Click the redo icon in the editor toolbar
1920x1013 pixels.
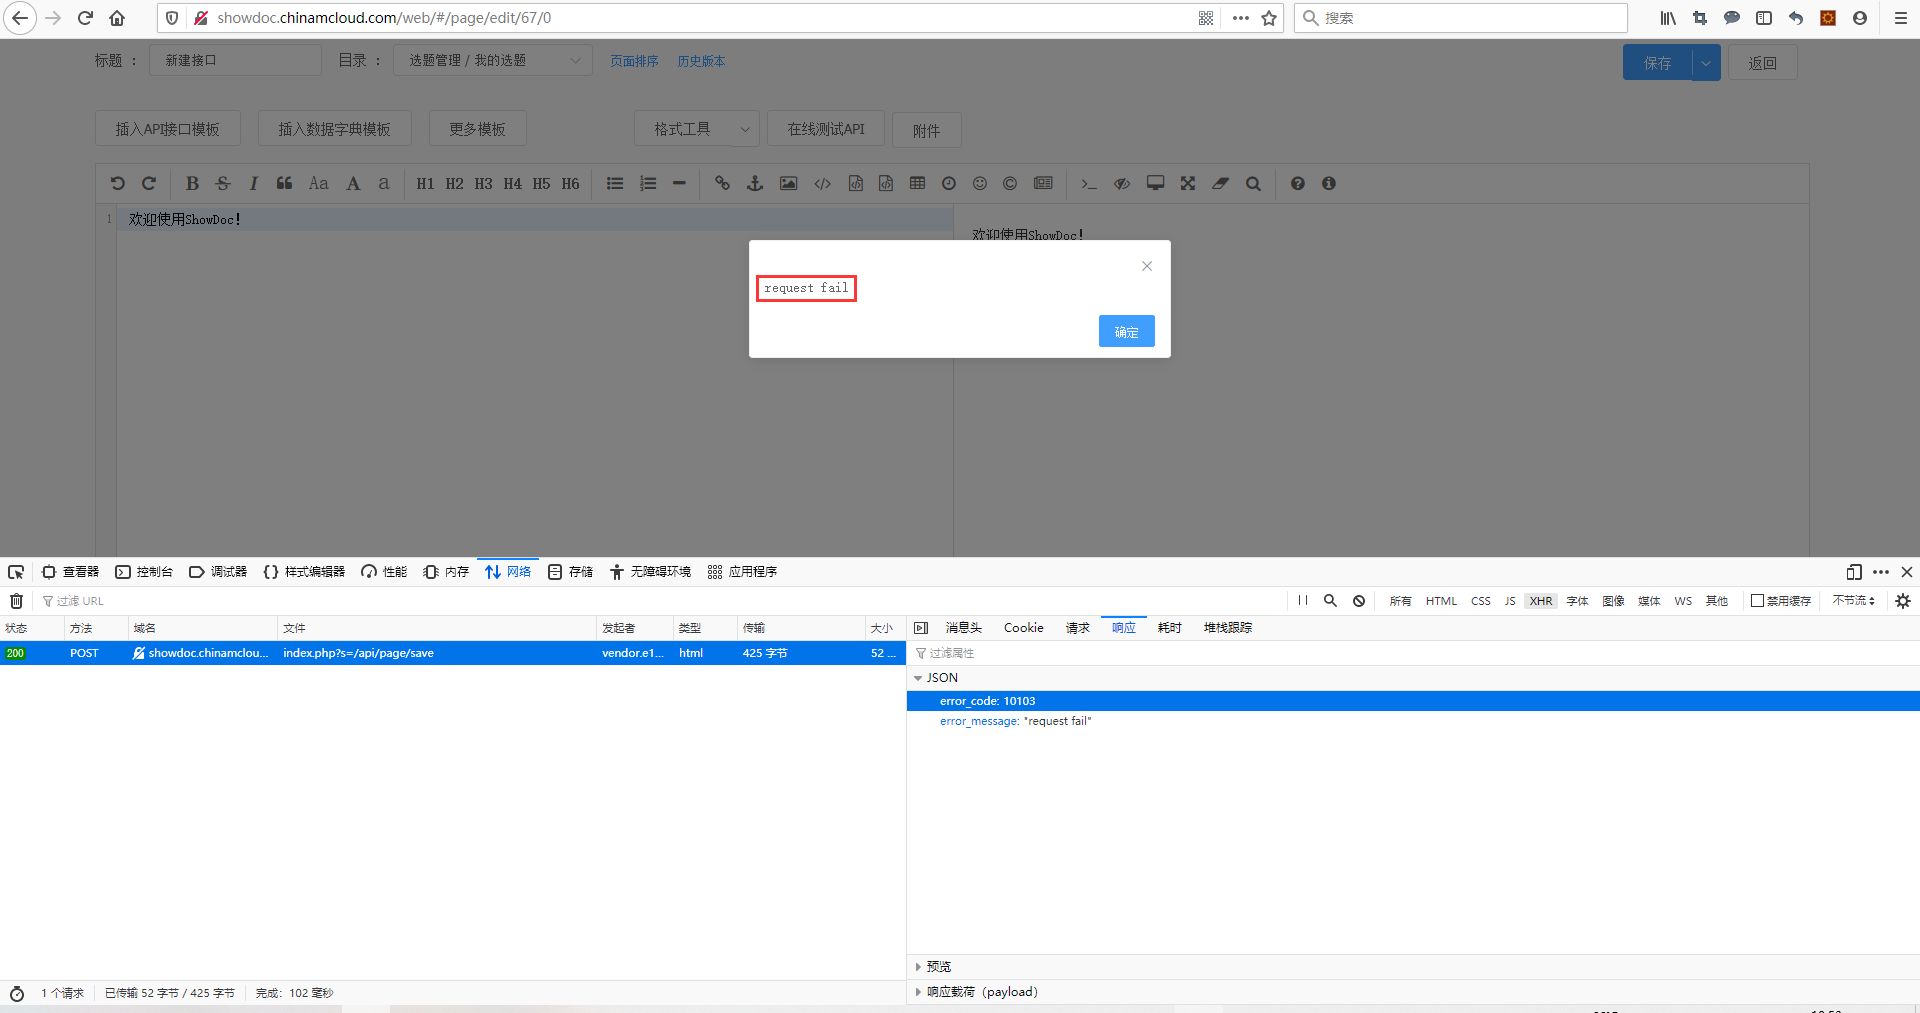click(149, 183)
